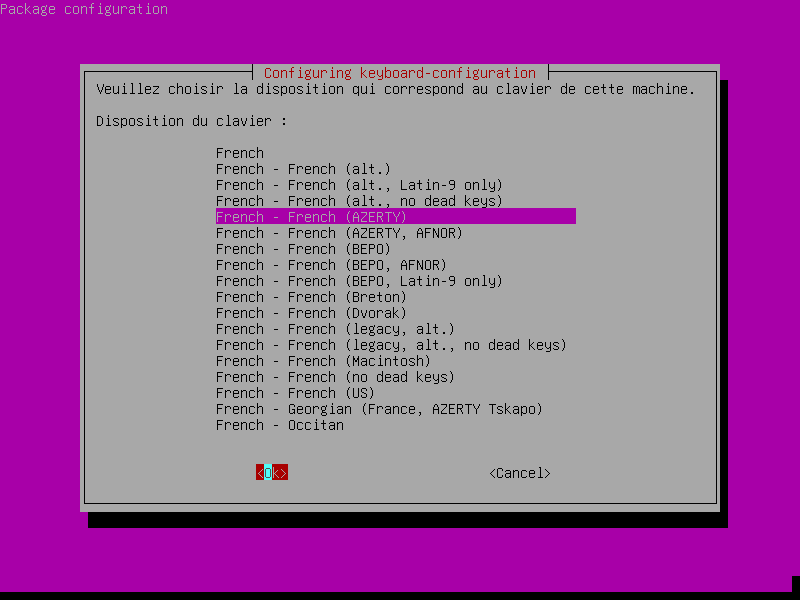Select the plain French layout
The height and width of the screenshot is (600, 800).
point(240,153)
